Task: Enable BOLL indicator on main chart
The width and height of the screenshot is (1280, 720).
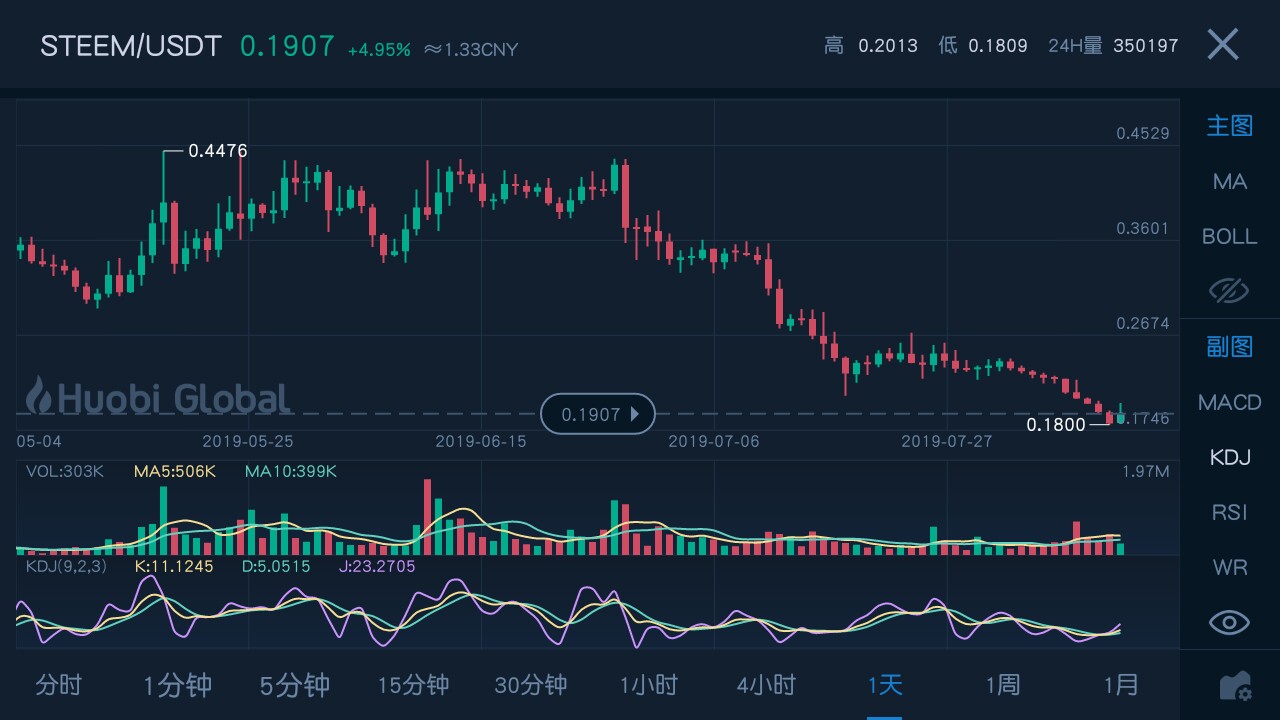Action: pos(1229,237)
